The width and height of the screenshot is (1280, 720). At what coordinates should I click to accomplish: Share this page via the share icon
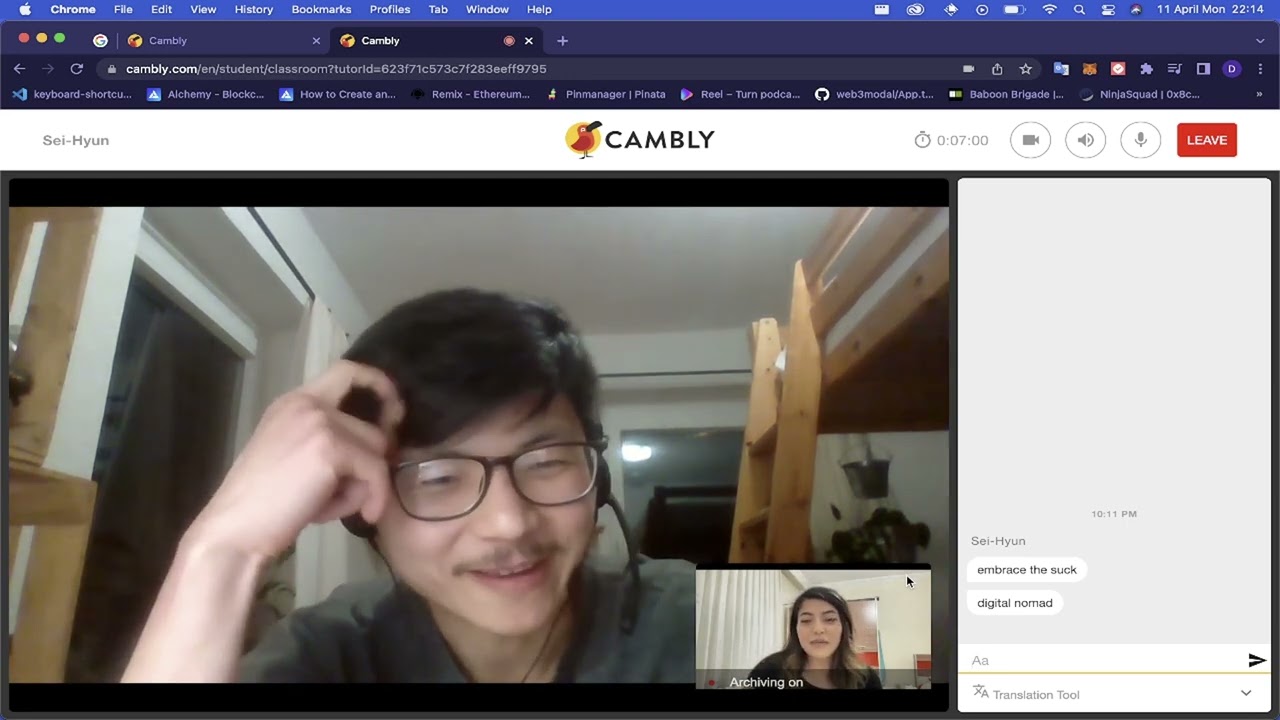click(997, 69)
